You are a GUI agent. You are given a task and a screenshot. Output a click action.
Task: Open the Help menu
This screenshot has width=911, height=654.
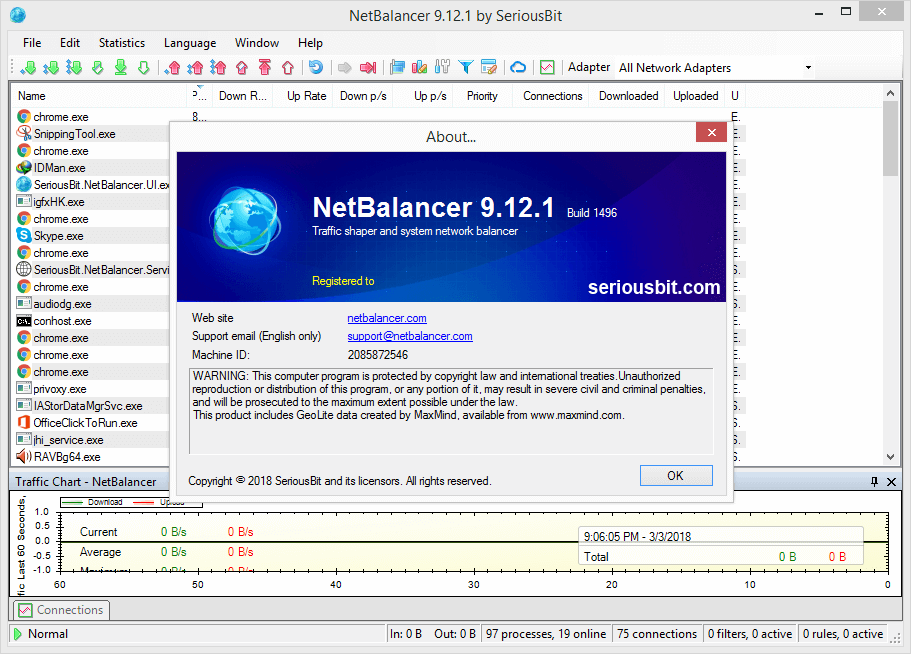point(310,43)
